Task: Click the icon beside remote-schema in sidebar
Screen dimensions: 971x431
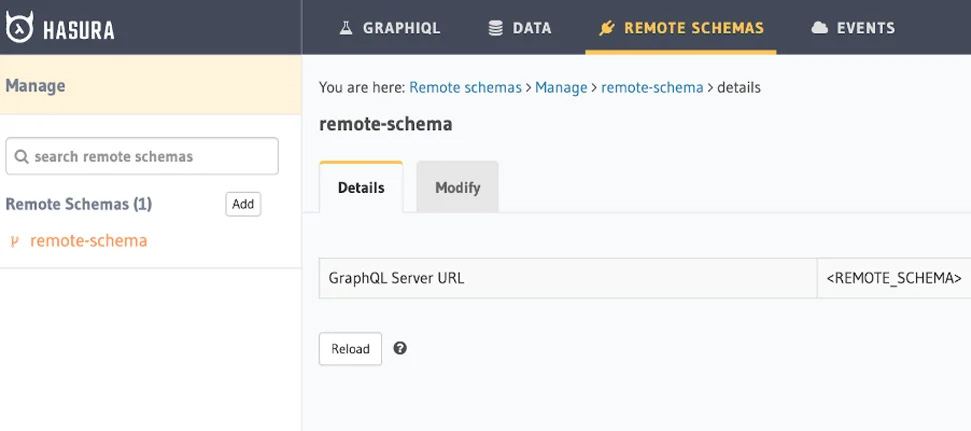Action: (15, 242)
